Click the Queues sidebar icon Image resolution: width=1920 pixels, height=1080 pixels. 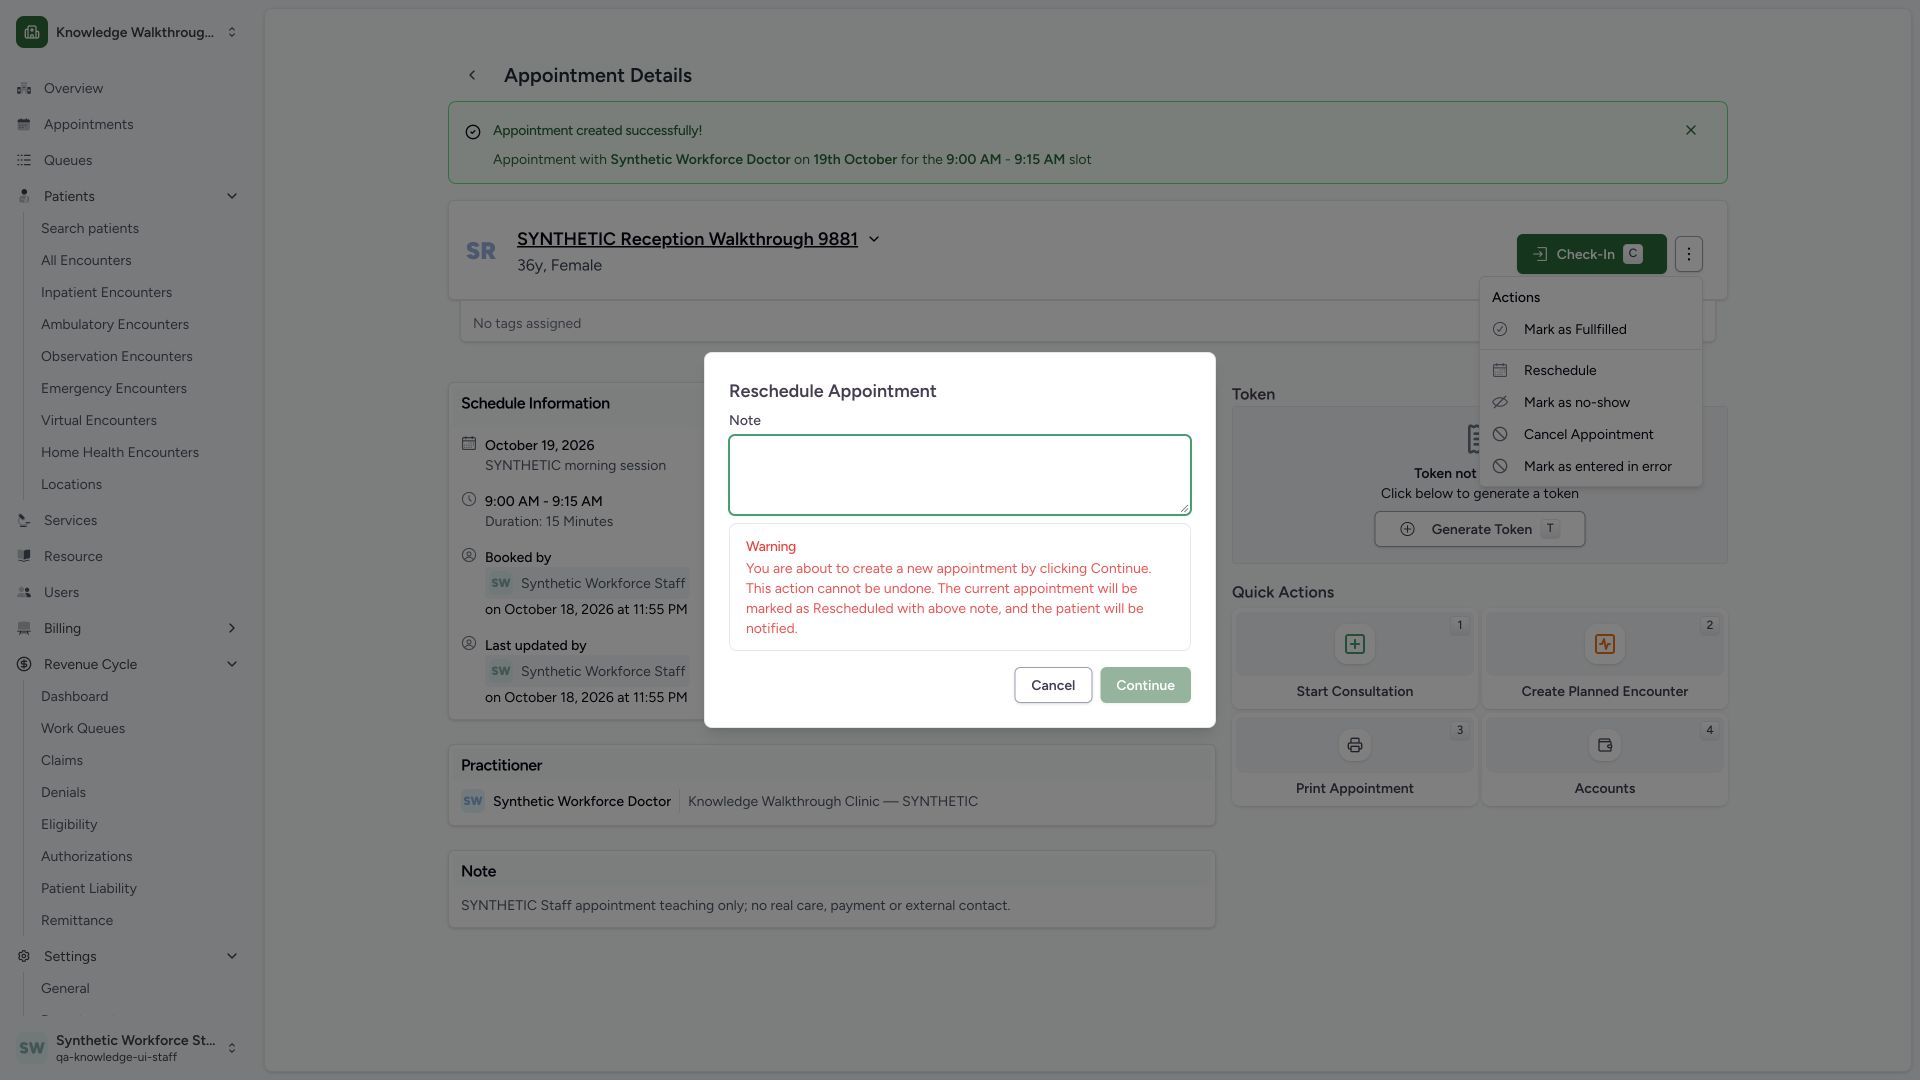pos(24,160)
